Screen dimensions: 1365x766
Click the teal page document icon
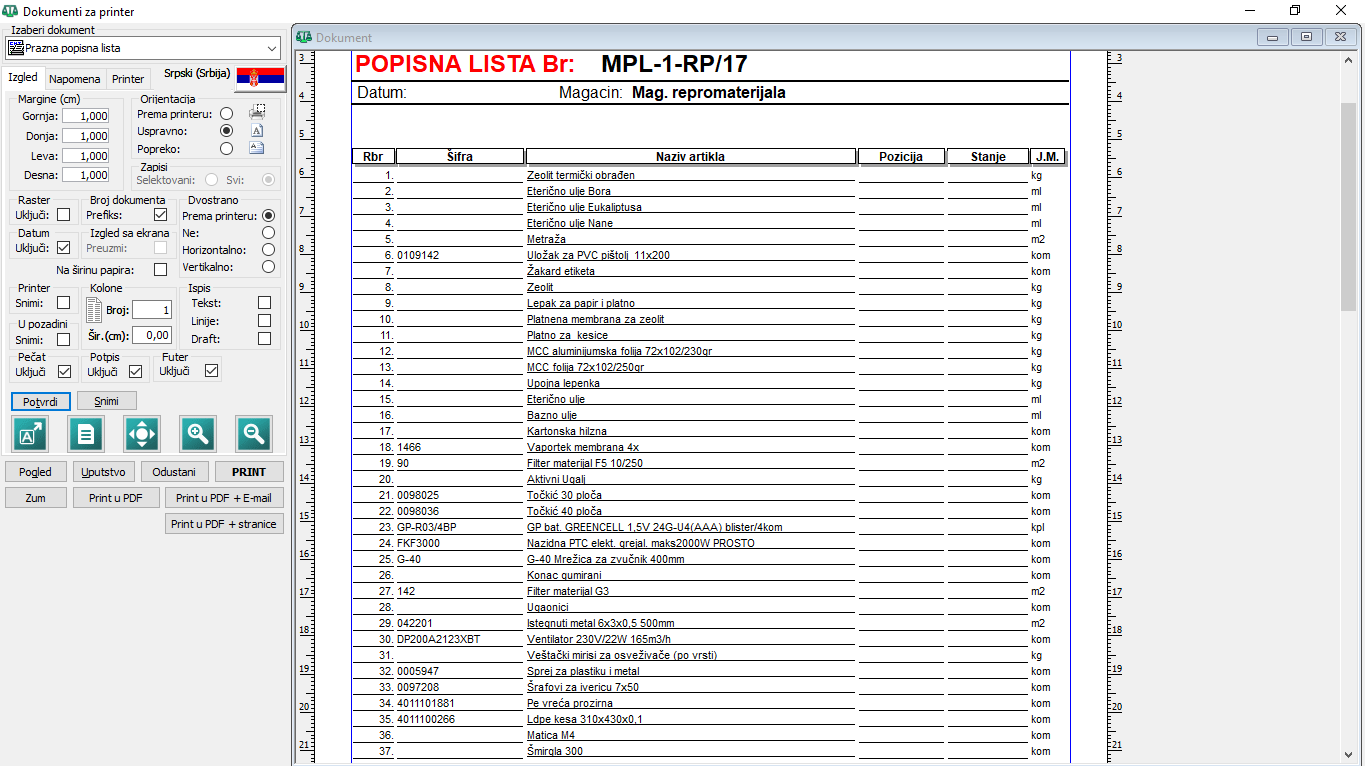[87, 434]
